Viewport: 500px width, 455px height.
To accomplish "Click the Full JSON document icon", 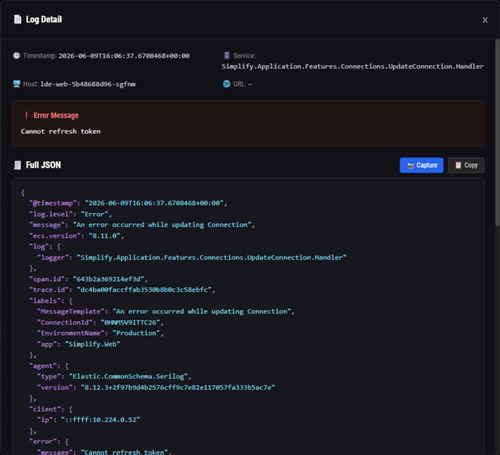I will click(x=17, y=165).
